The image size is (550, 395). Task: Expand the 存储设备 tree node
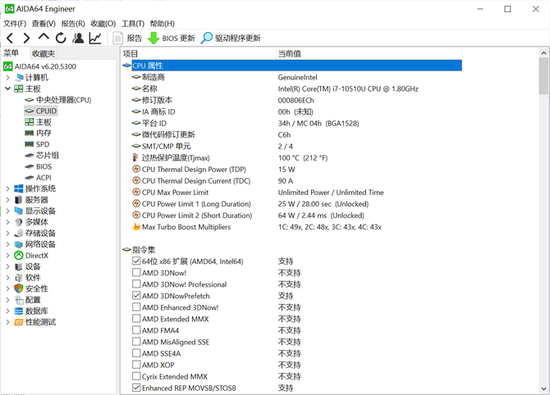(8, 233)
